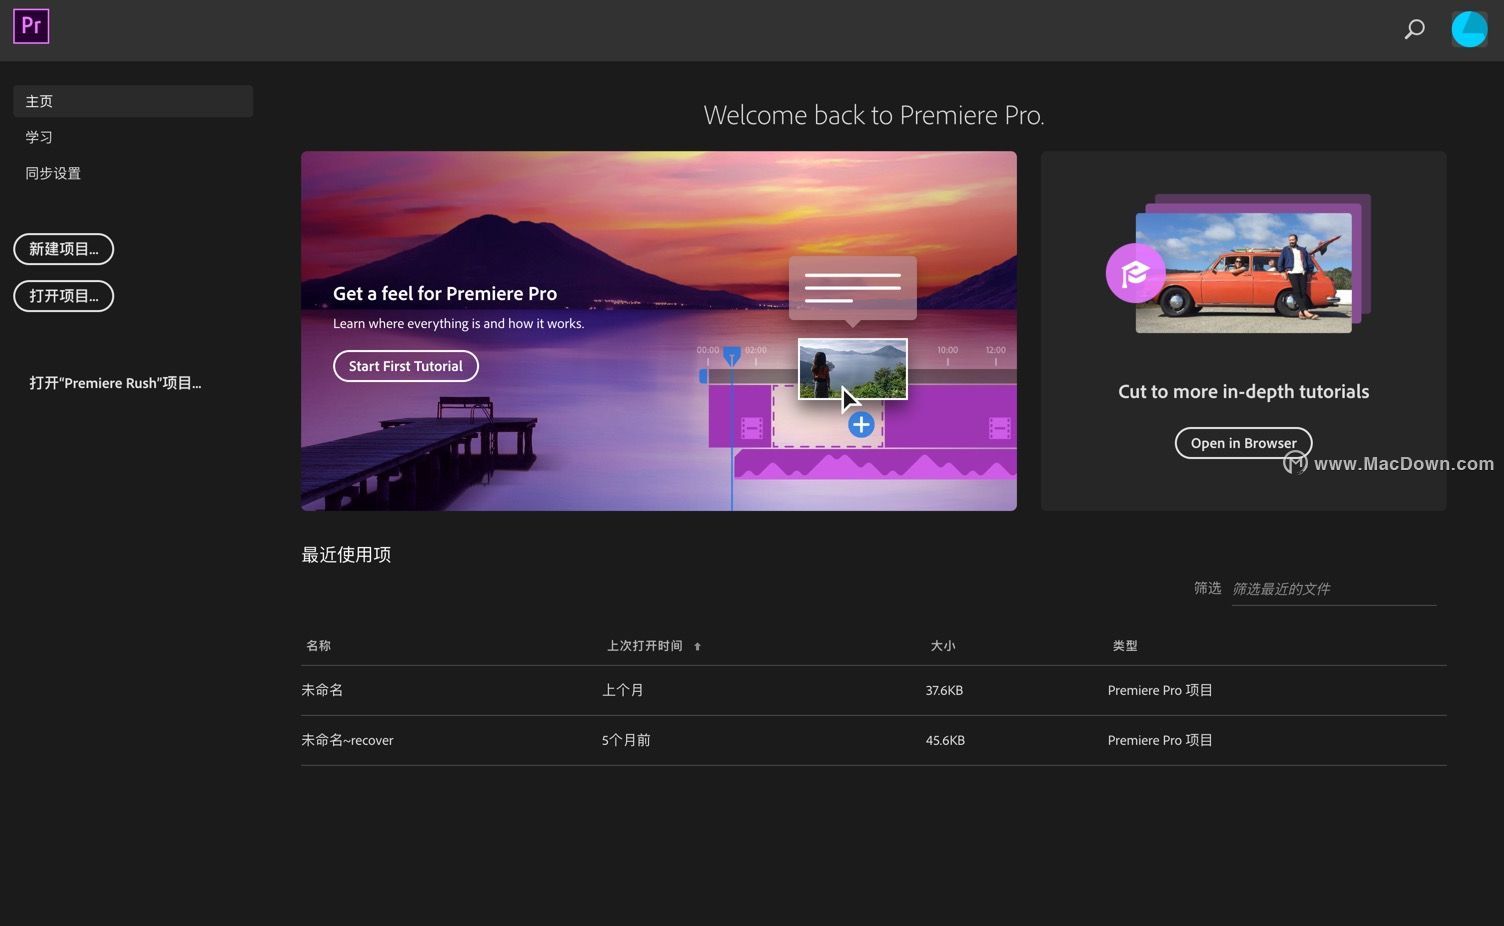Click the sort arrow beside 上次打开时间

pos(697,647)
